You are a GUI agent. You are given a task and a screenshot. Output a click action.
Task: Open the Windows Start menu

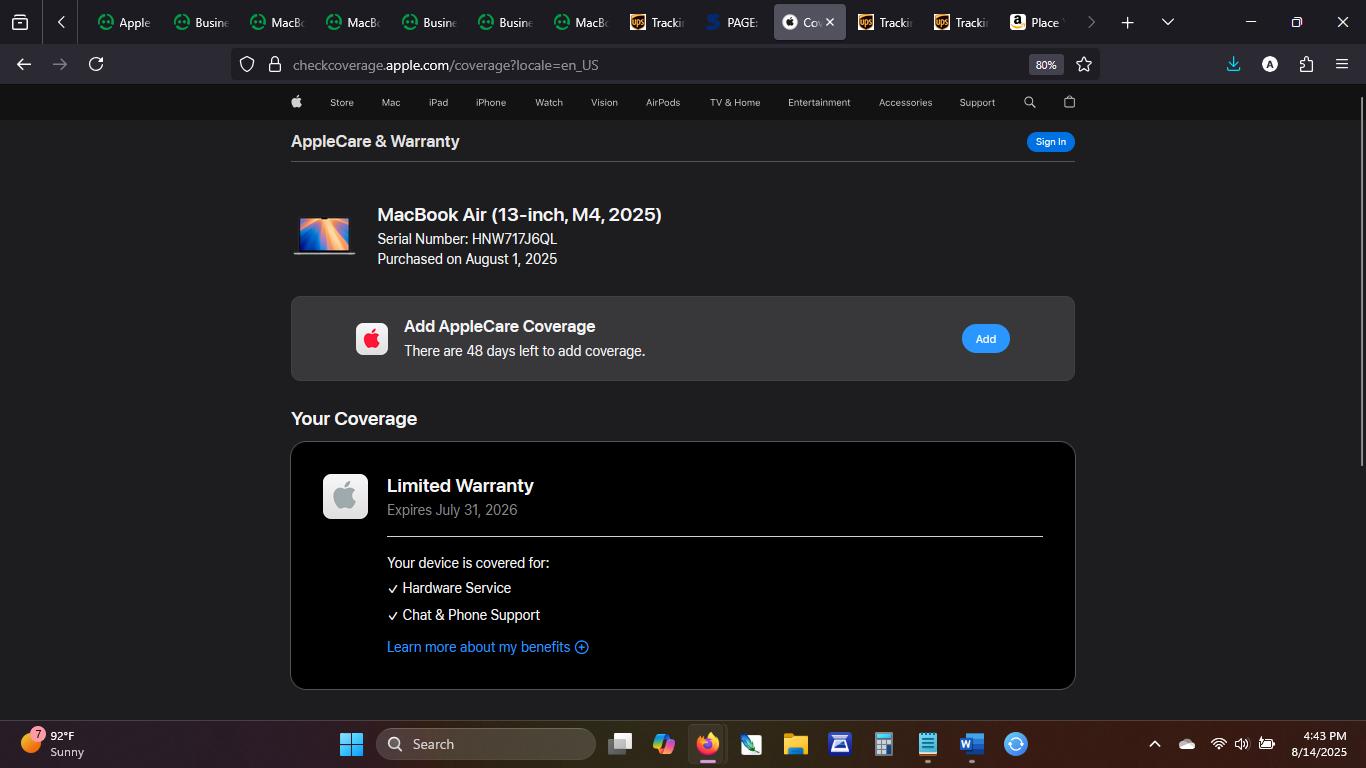[x=351, y=744]
